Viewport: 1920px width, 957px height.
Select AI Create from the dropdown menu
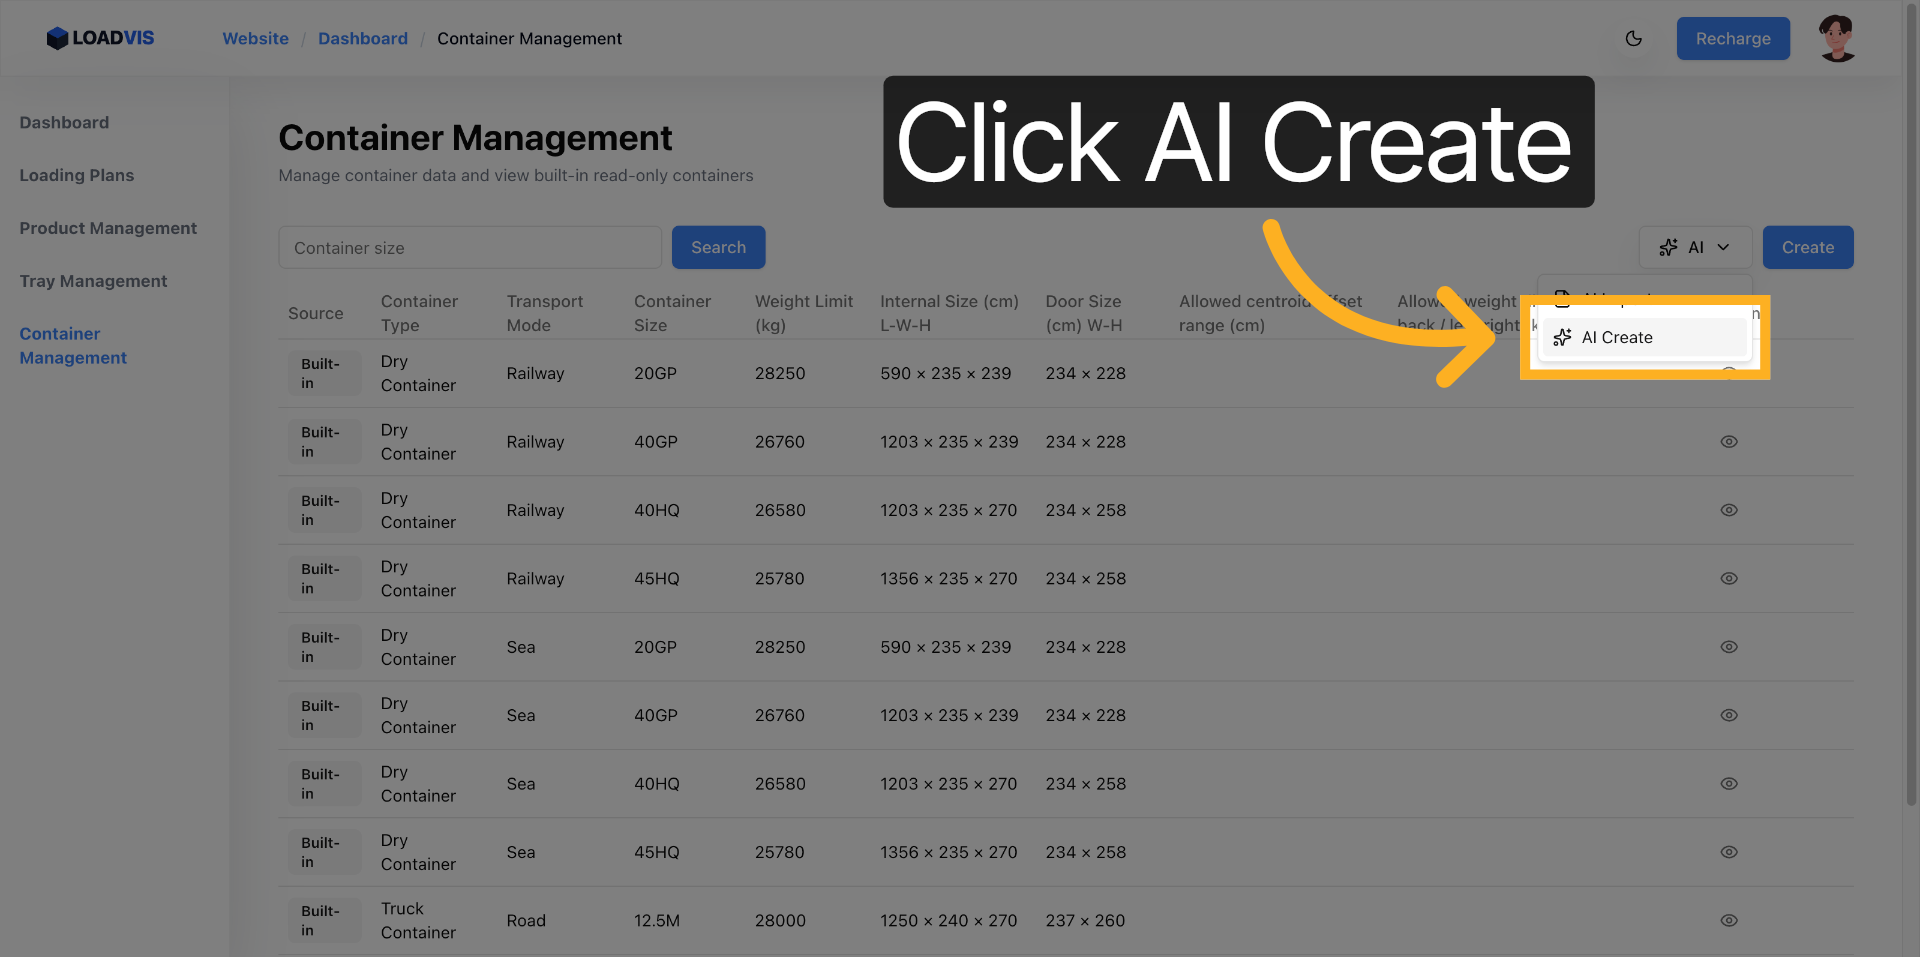[1618, 337]
